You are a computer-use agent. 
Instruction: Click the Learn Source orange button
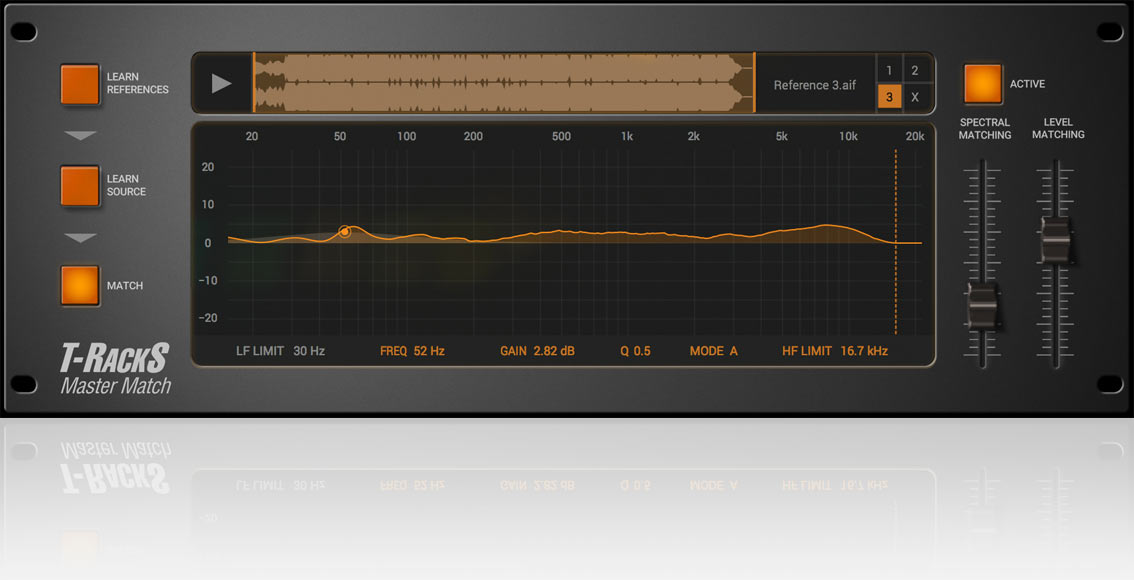coord(80,186)
